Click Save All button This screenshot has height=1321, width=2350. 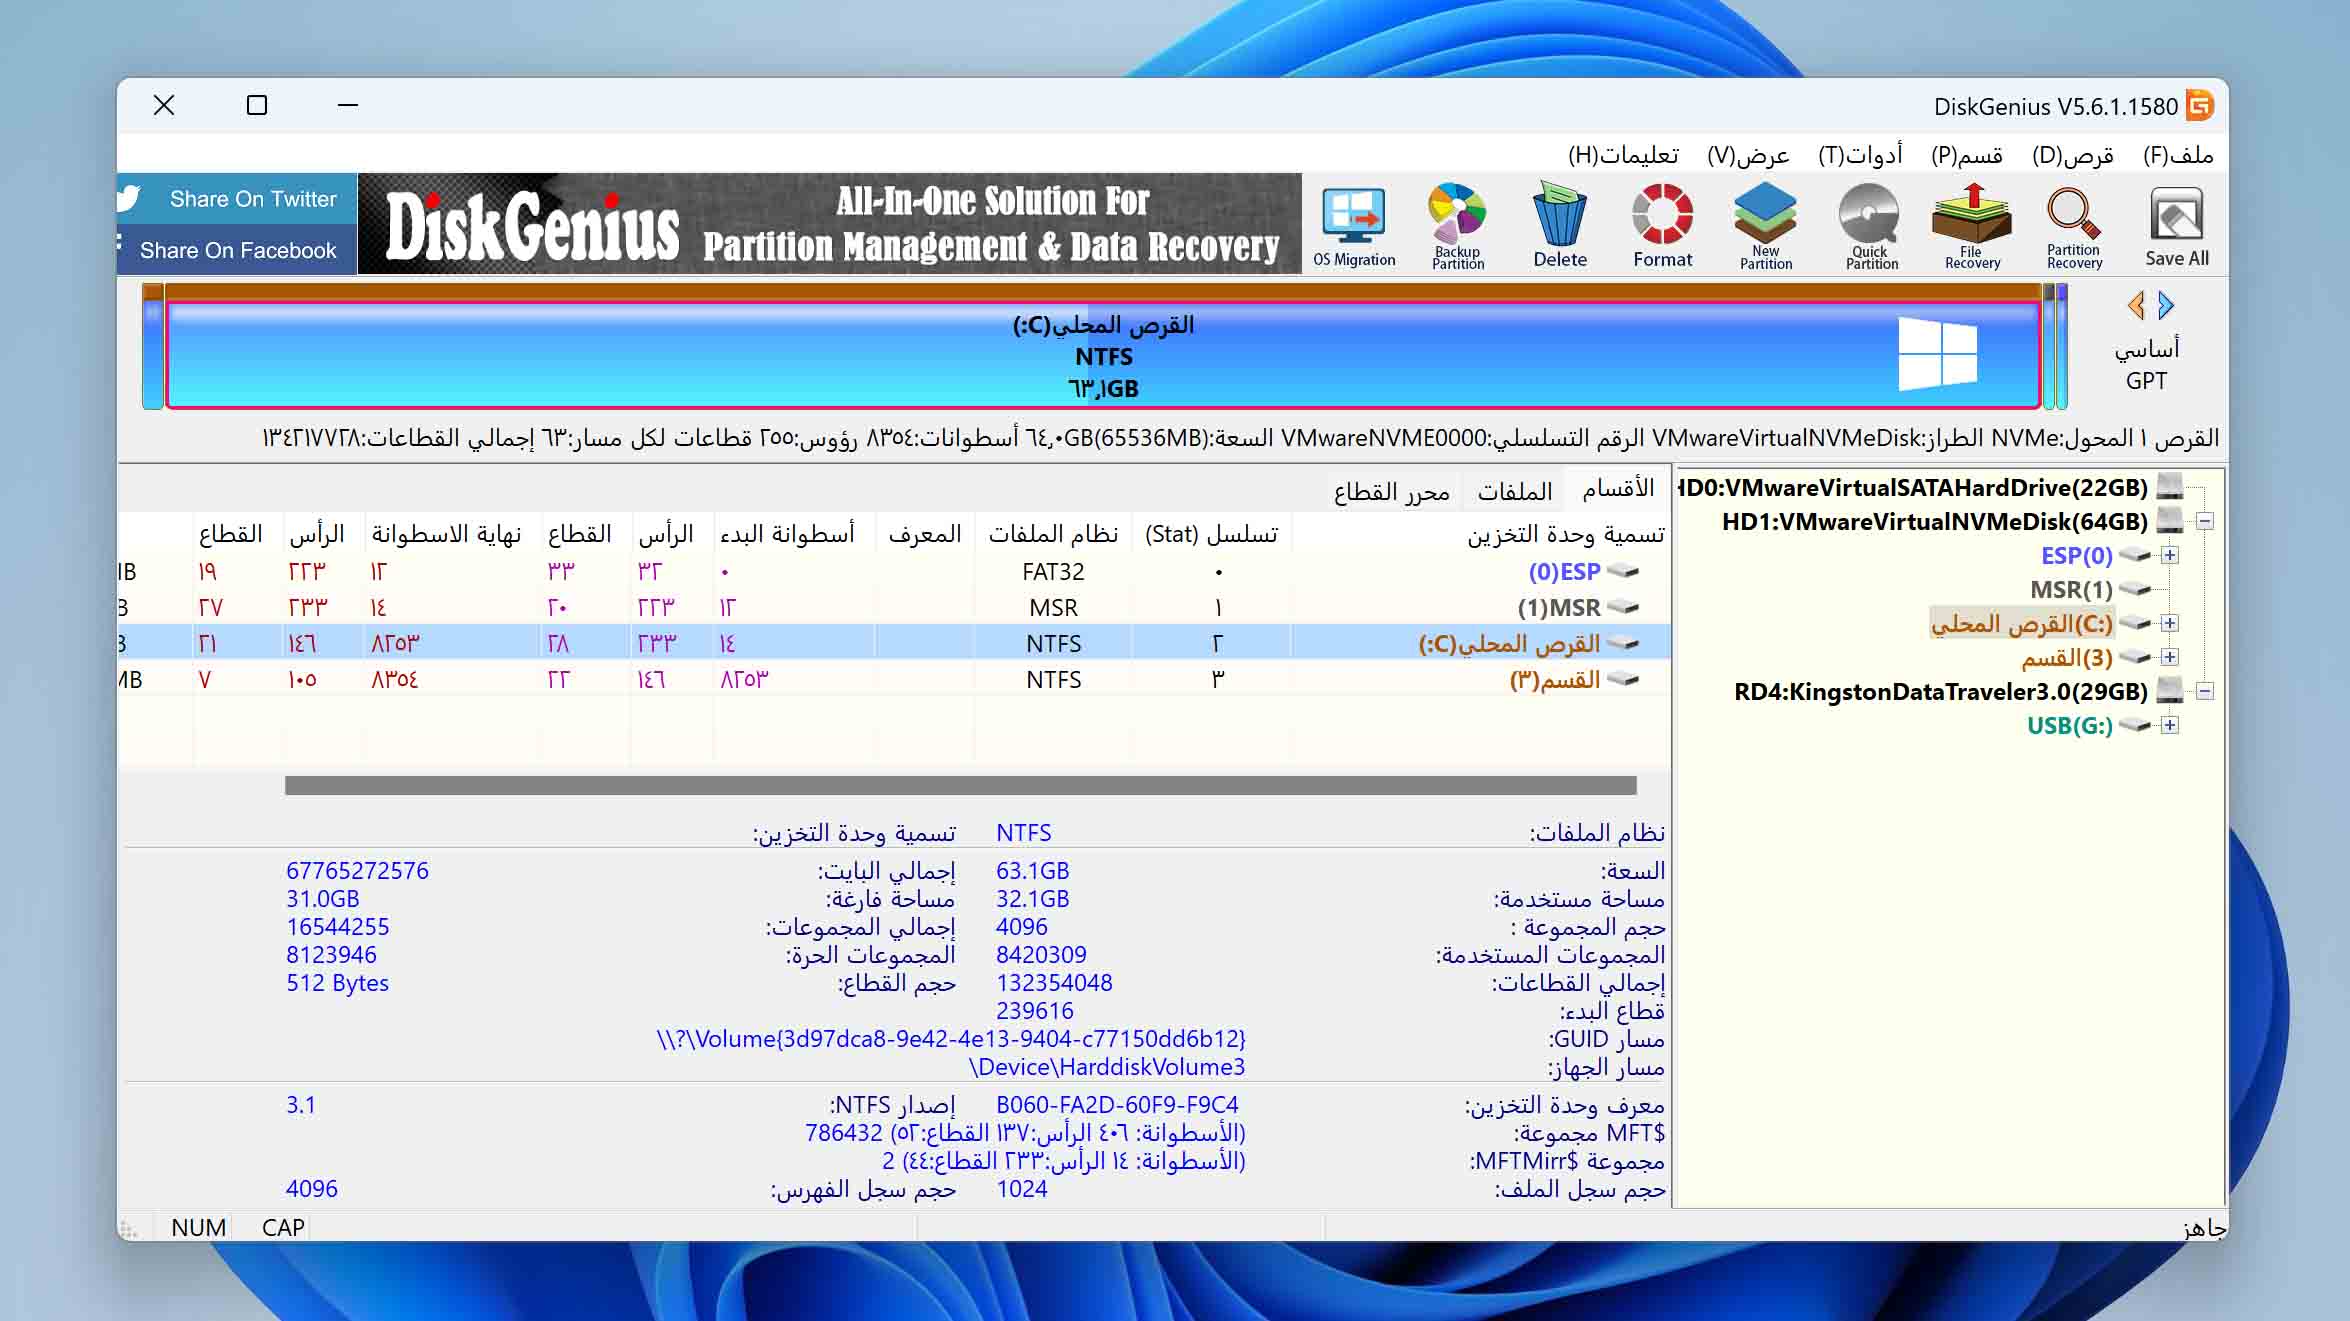[x=2179, y=224]
